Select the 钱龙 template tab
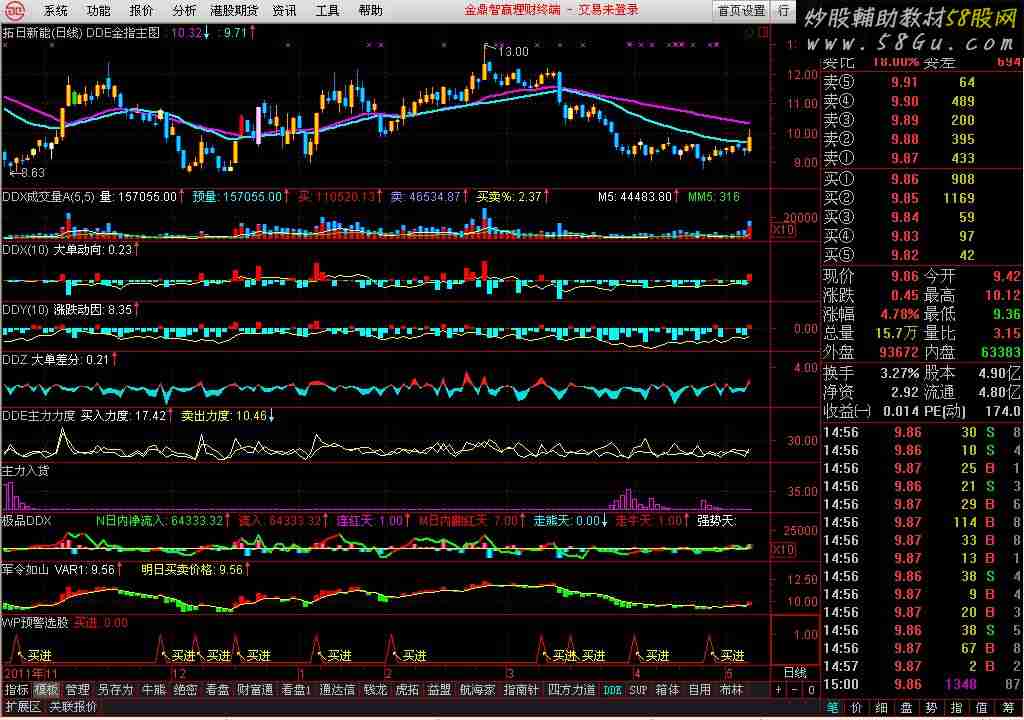1024x720 pixels. (x=376, y=690)
